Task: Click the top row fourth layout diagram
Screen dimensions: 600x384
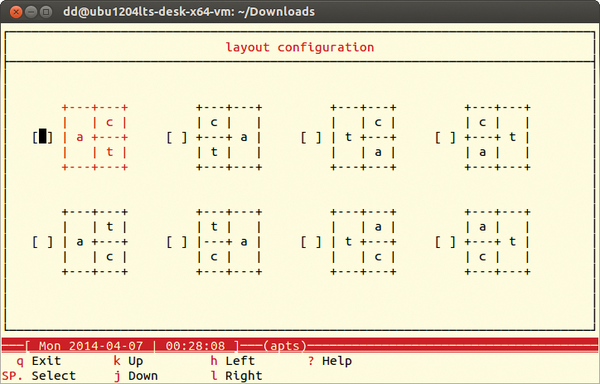Action: (497, 137)
